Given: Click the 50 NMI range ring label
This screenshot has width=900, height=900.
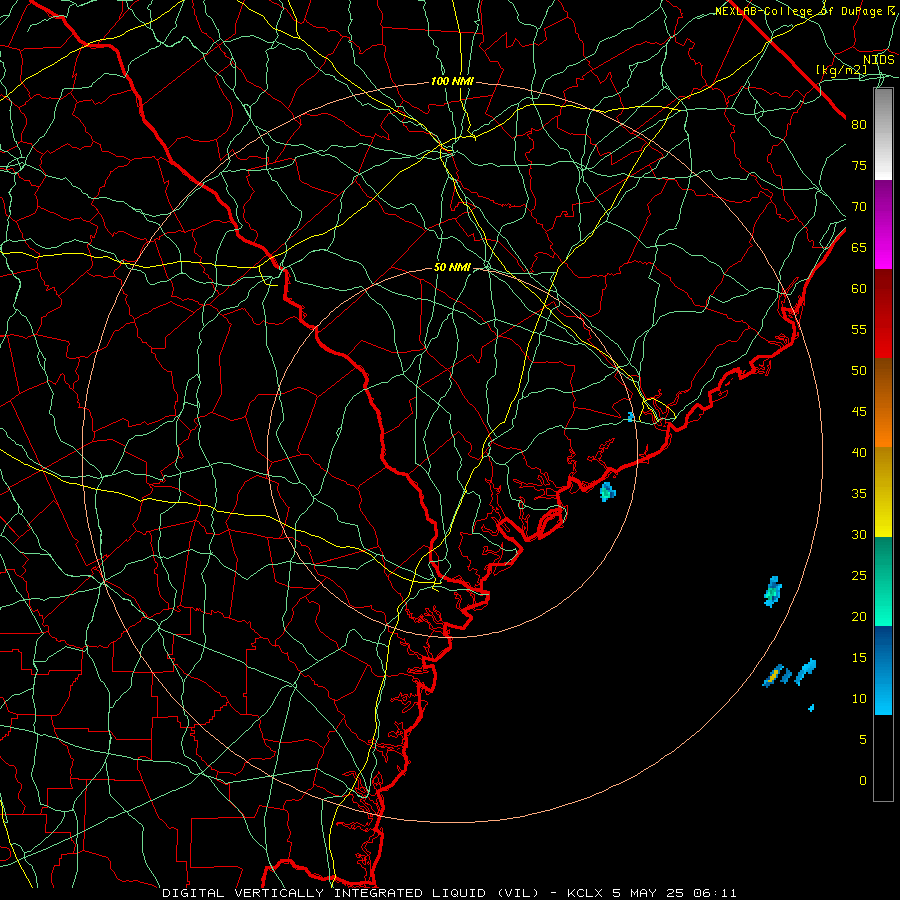Looking at the screenshot, I should click(452, 267).
